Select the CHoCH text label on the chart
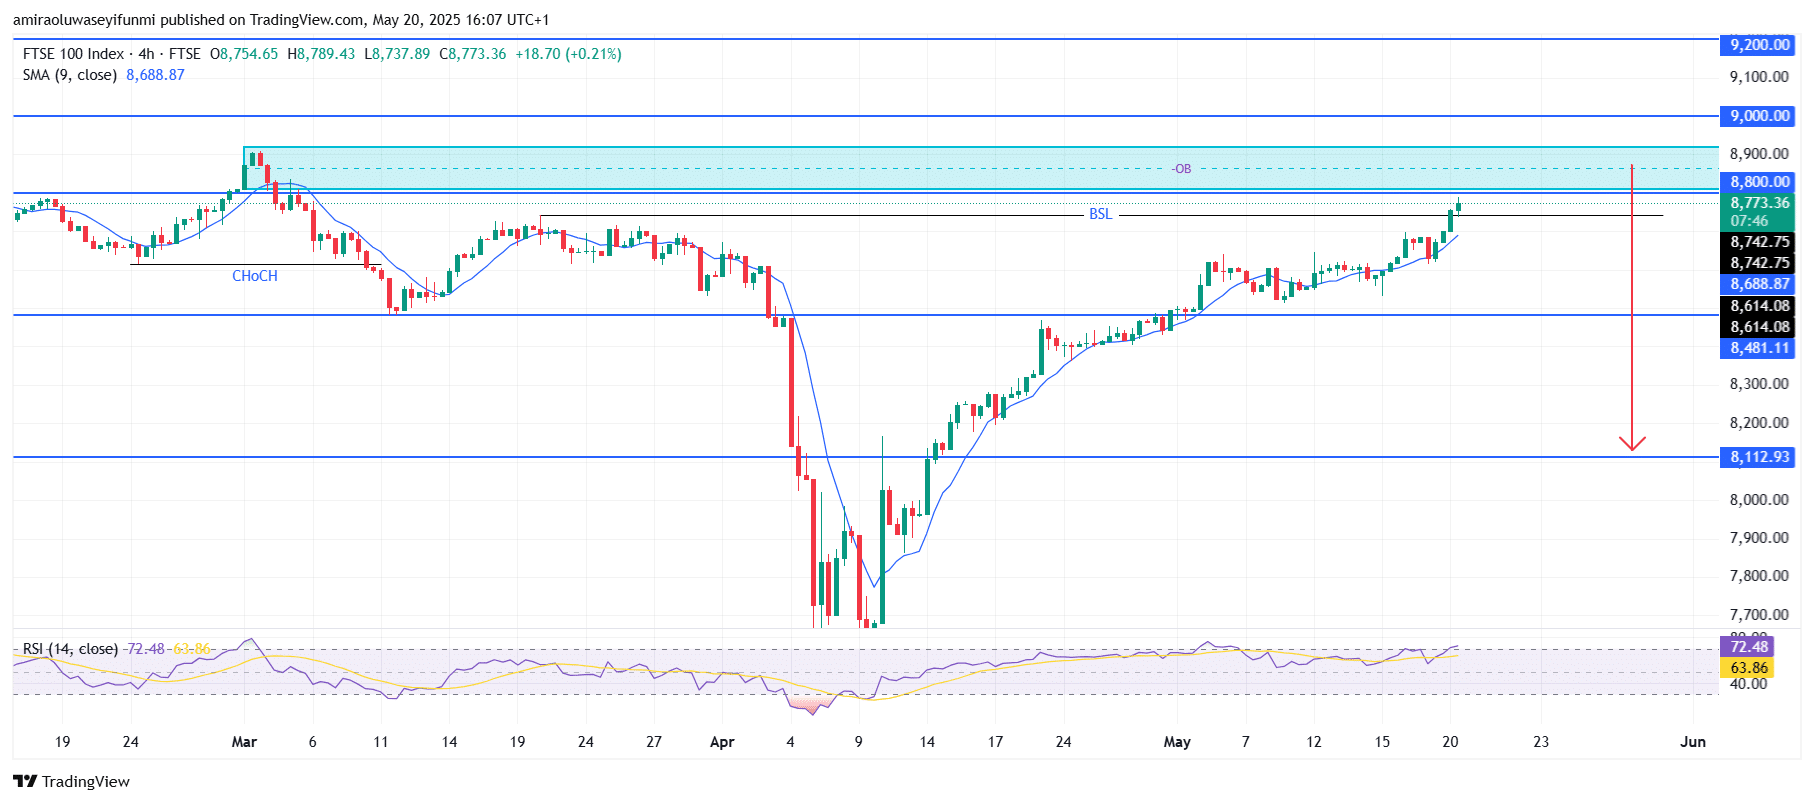 point(255,276)
